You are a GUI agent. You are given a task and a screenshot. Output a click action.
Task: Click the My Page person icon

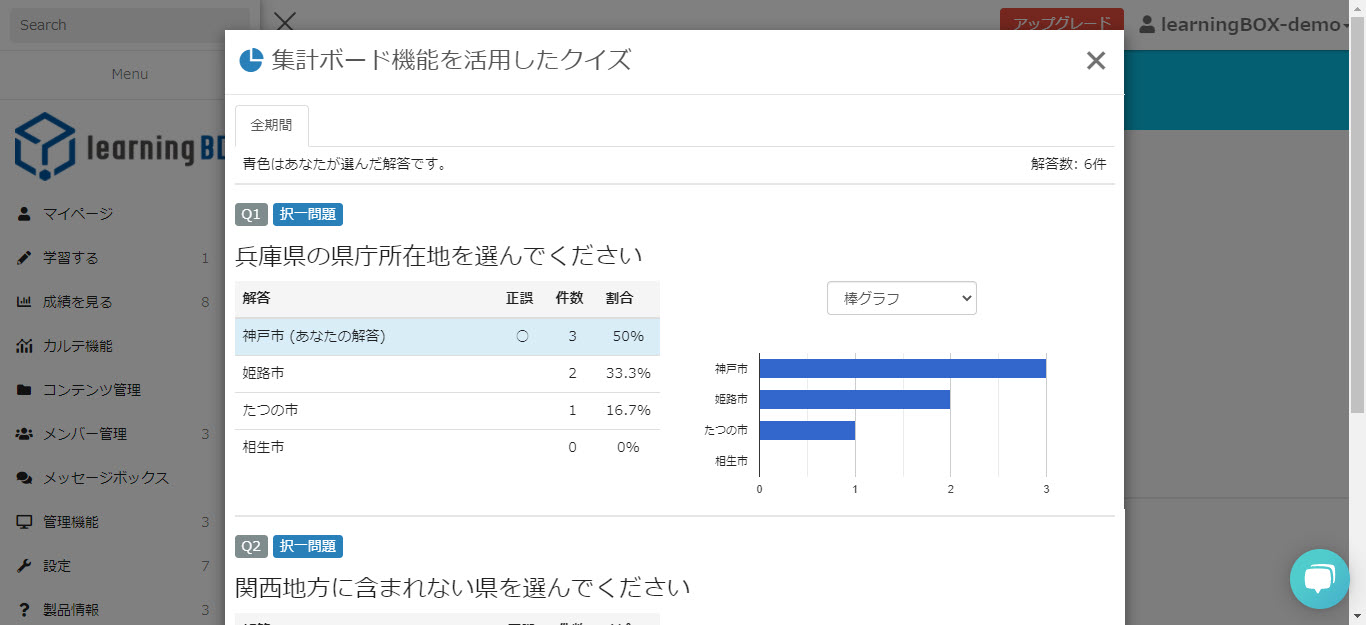pyautogui.click(x=24, y=214)
